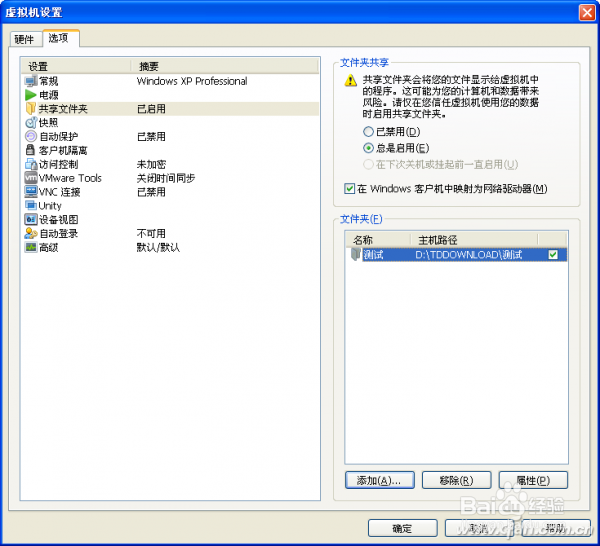This screenshot has width=600, height=546.
Task: Select the 访问控制 row label
Action: coord(59,164)
